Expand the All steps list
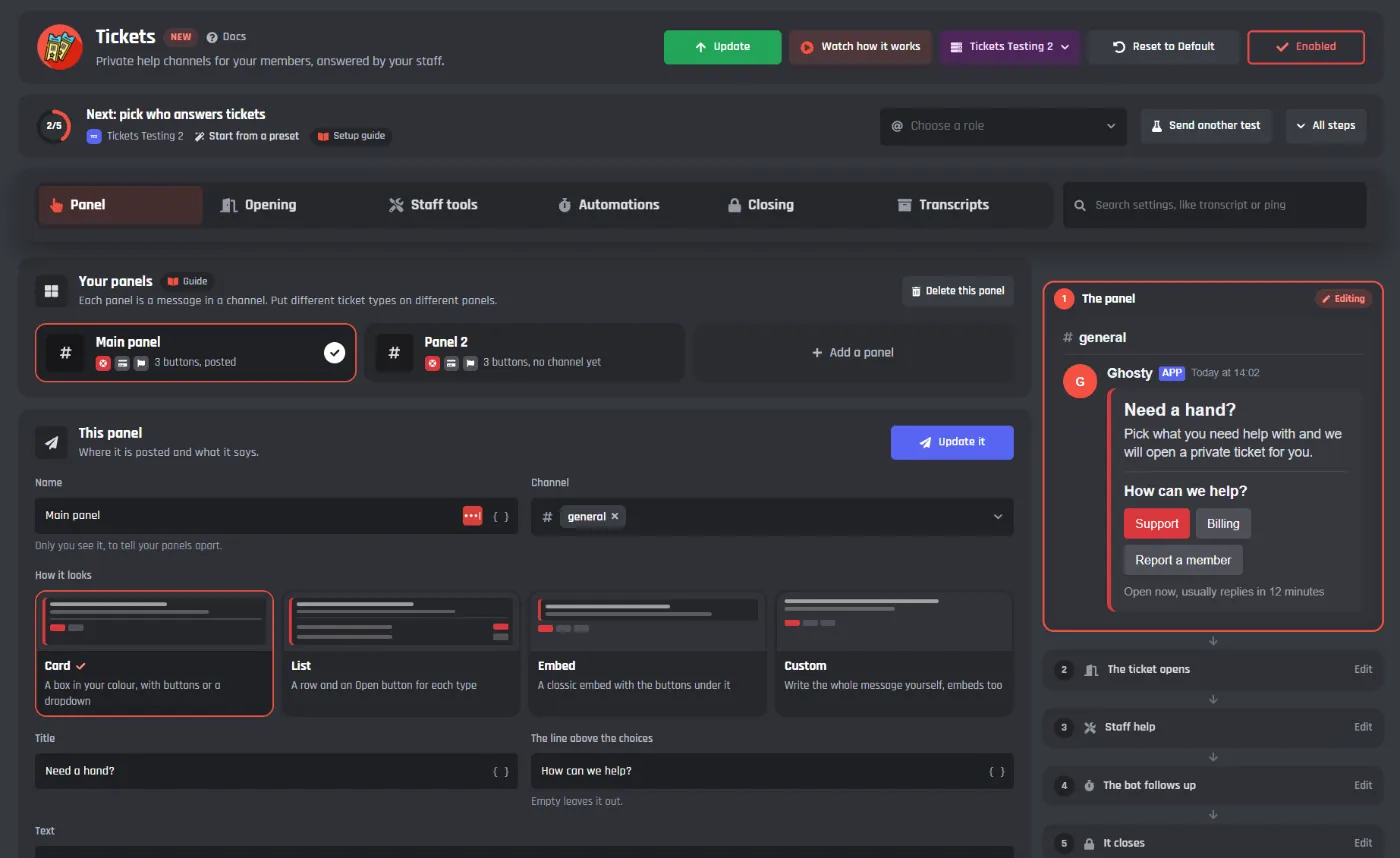Screen dimensions: 1400x858 pyautogui.click(x=1326, y=126)
